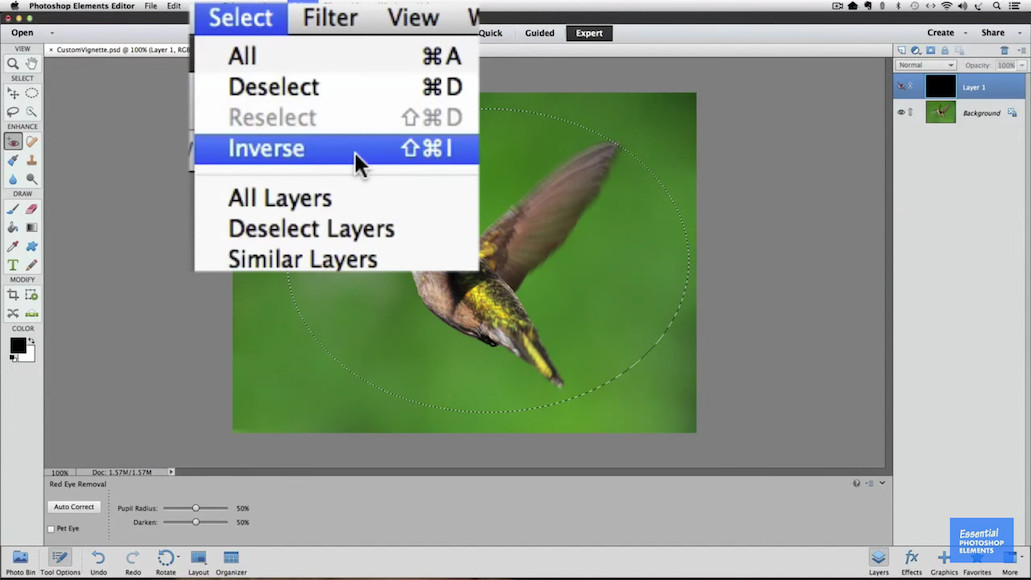Open the Rotate dropdown arrow
Viewport: 1031px width, 580px height.
[178, 557]
